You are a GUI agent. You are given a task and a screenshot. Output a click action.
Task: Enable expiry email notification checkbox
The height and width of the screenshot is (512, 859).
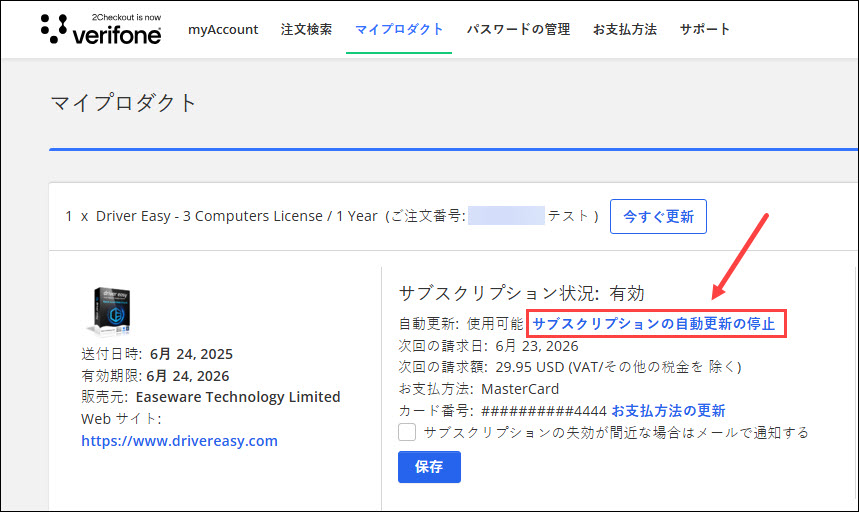click(x=407, y=432)
